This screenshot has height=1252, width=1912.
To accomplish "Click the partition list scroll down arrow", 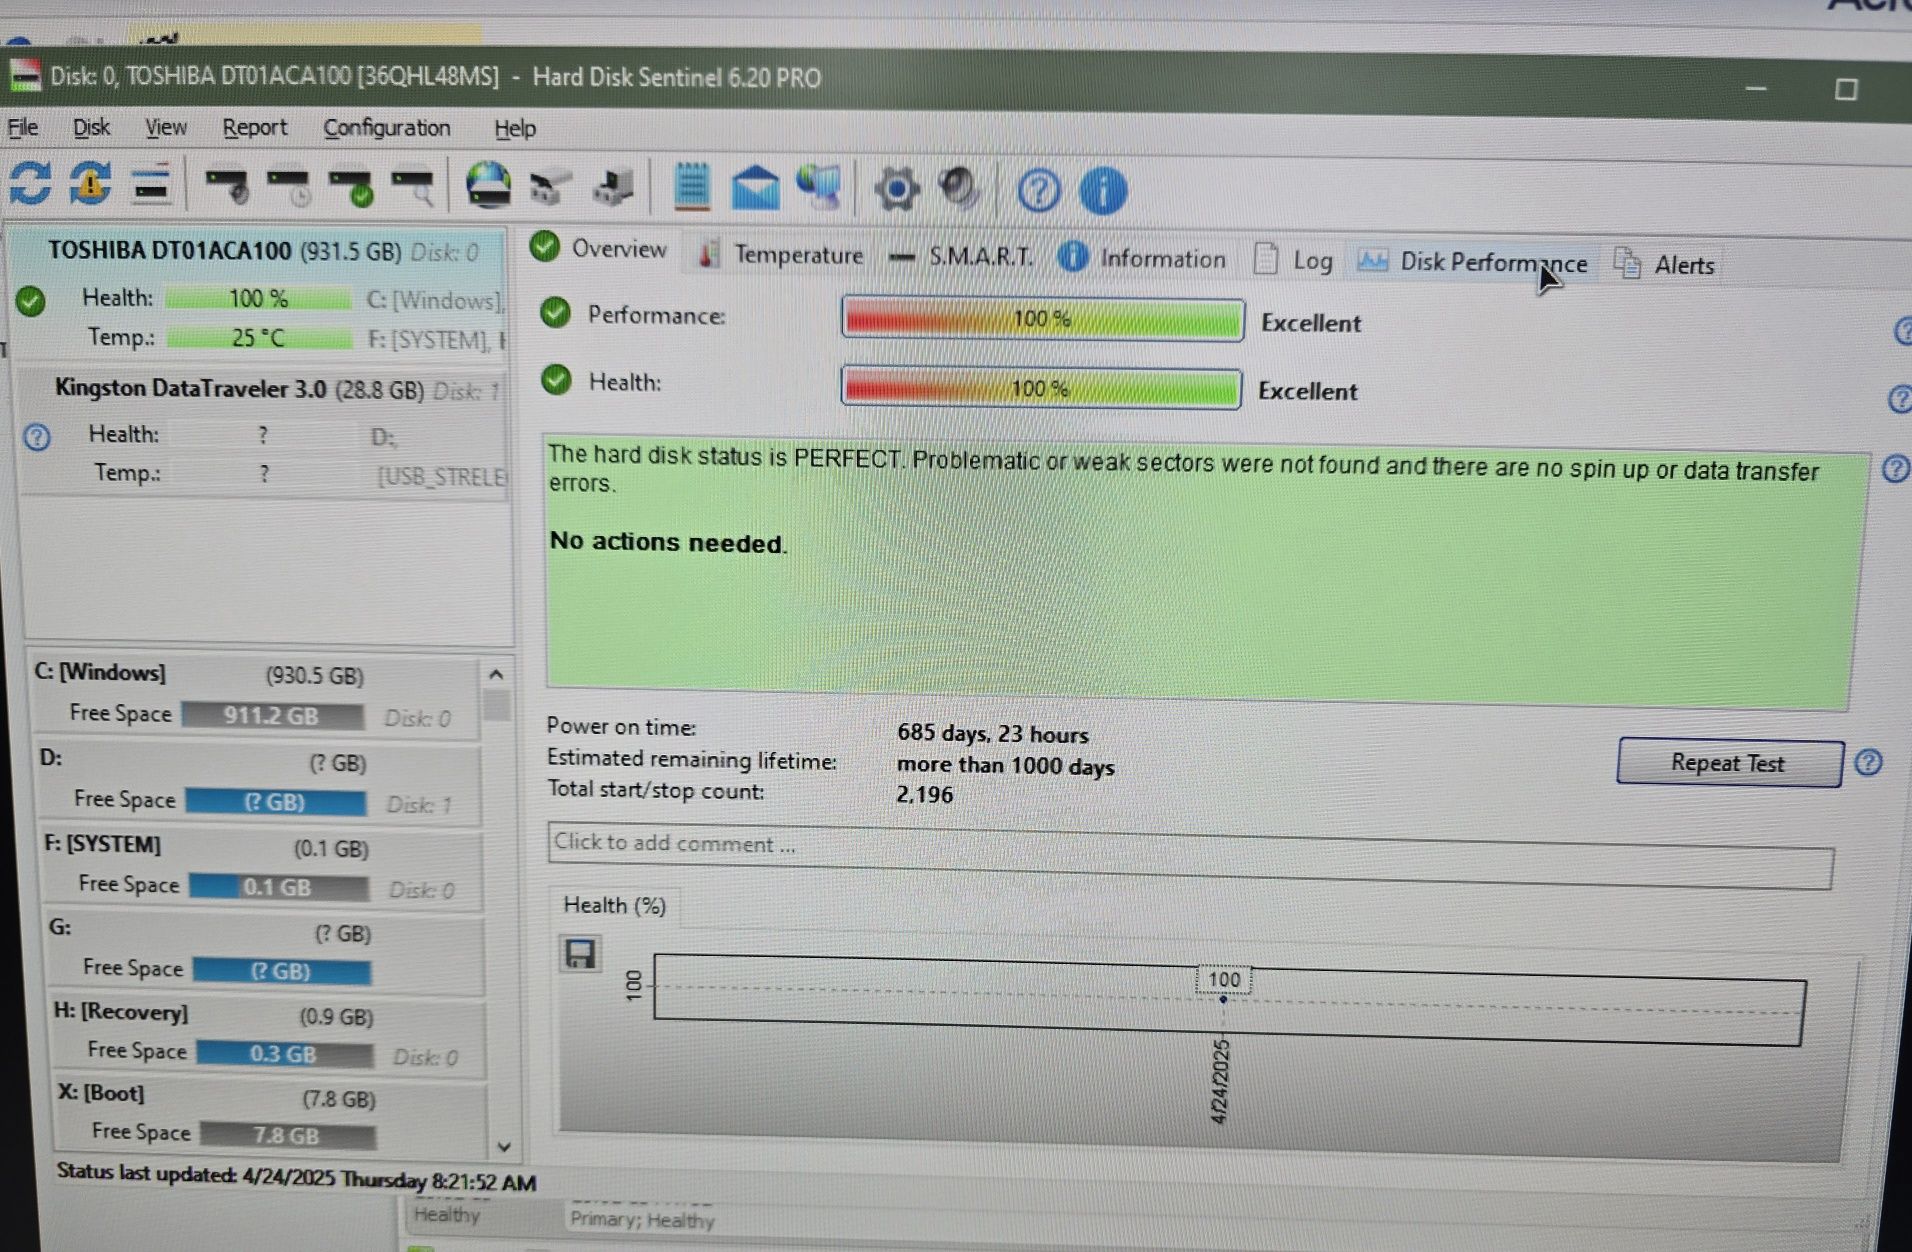I will (504, 1146).
